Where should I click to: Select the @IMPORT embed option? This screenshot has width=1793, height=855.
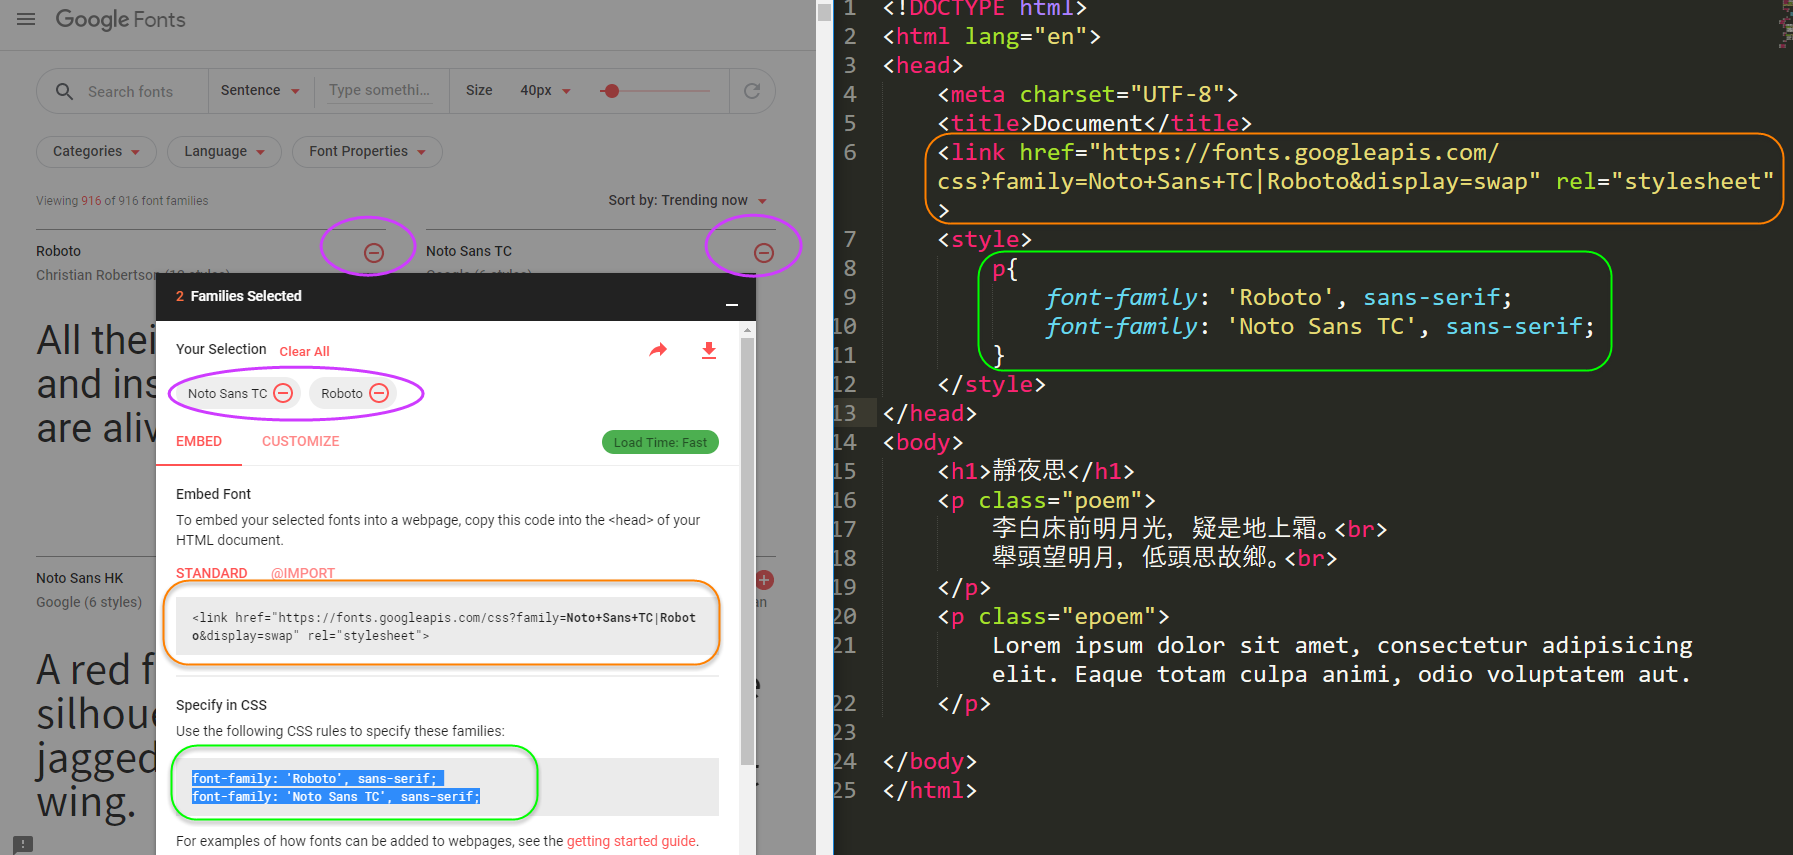pyautogui.click(x=303, y=573)
